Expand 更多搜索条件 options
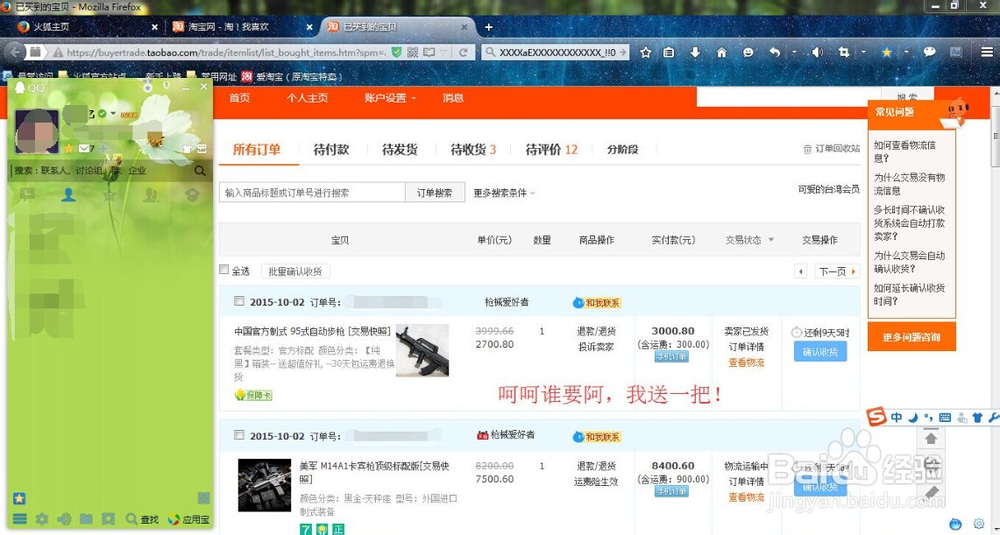Image resolution: width=1000 pixels, height=535 pixels. (x=504, y=193)
